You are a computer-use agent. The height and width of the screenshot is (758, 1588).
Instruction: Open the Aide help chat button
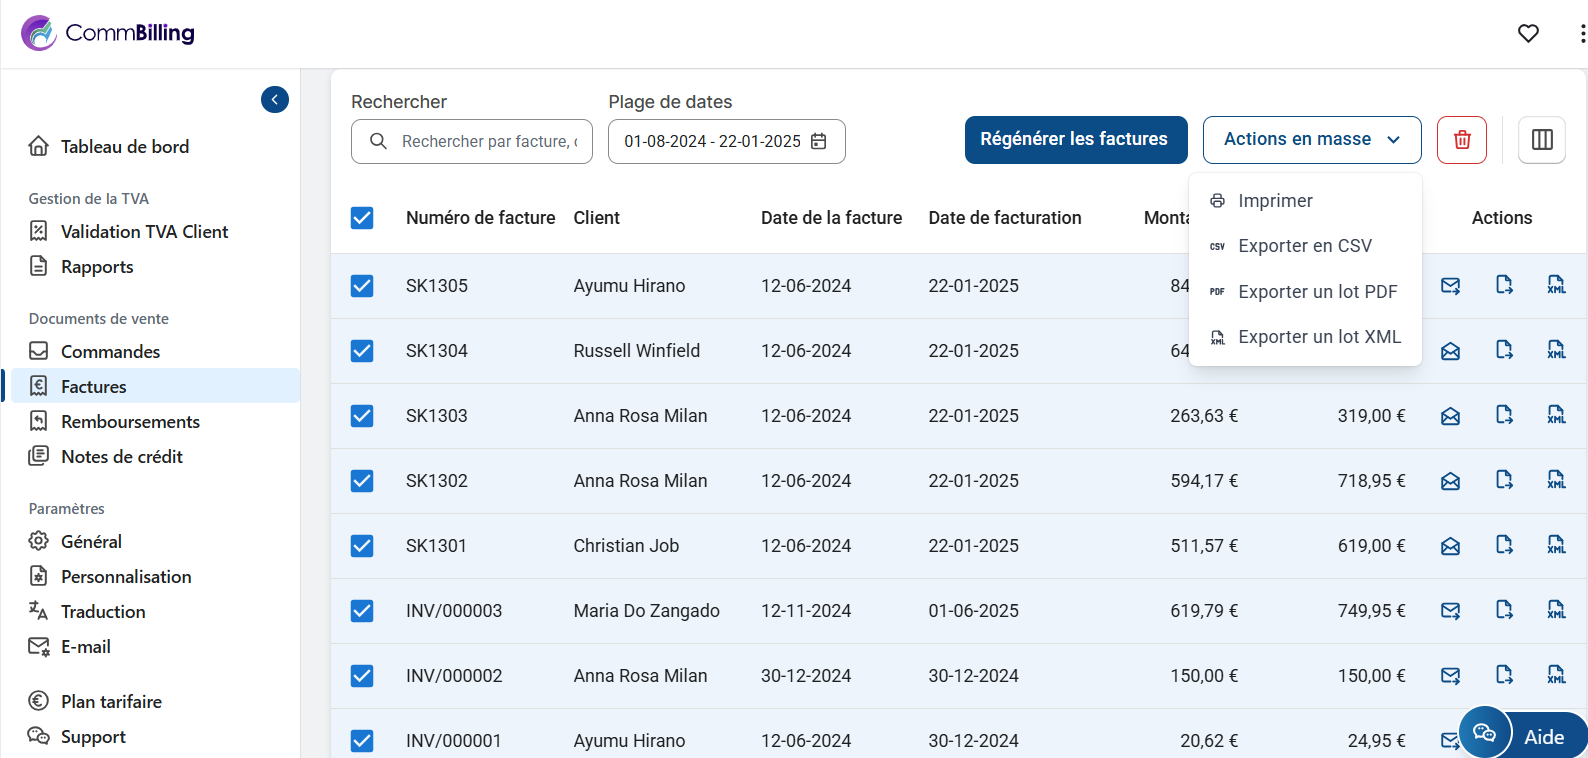tap(1523, 736)
